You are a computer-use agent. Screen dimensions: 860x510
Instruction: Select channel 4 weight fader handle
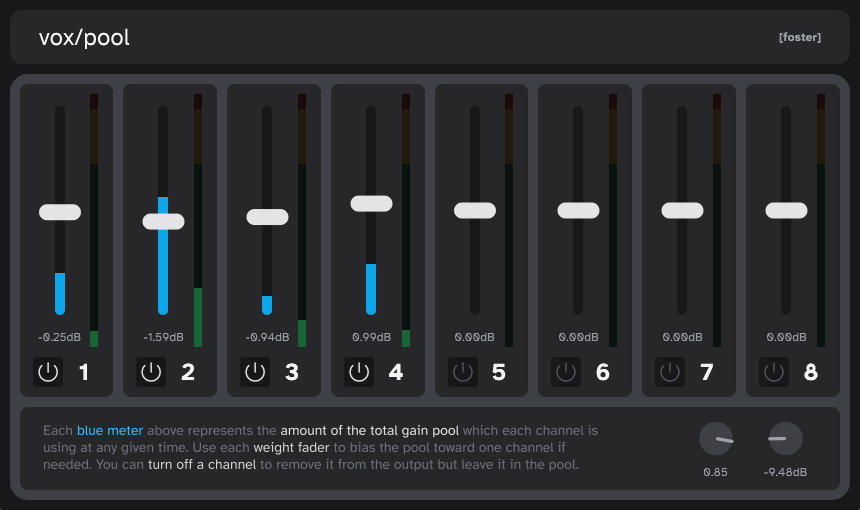click(x=371, y=203)
